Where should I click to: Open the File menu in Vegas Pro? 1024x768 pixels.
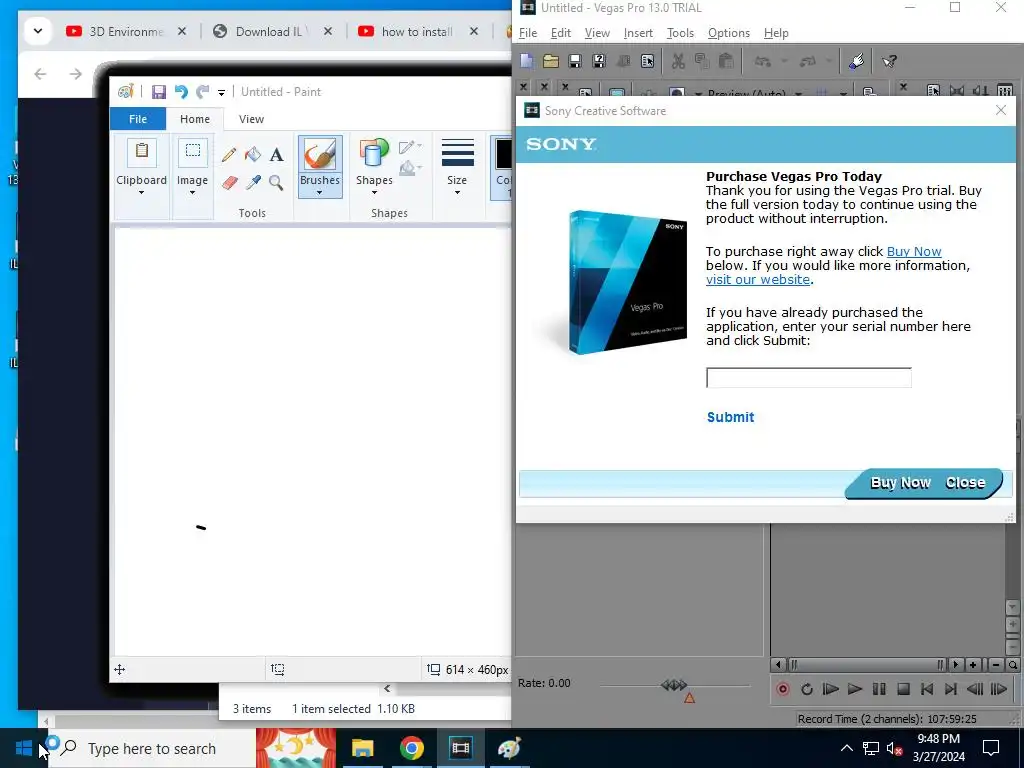click(x=528, y=33)
